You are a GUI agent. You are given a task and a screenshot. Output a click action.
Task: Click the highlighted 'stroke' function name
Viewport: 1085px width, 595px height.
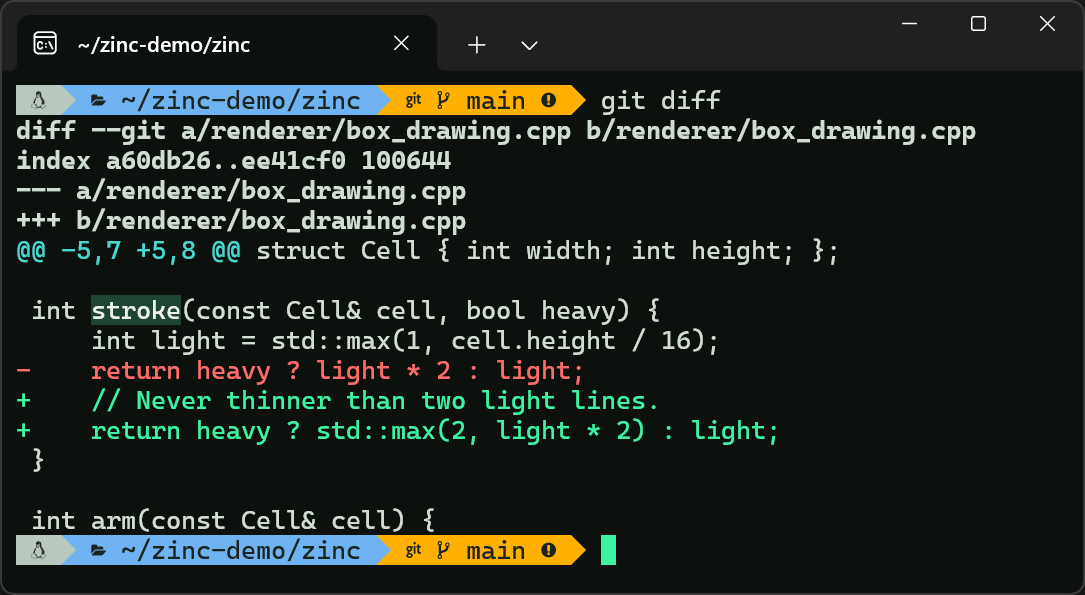click(136, 311)
